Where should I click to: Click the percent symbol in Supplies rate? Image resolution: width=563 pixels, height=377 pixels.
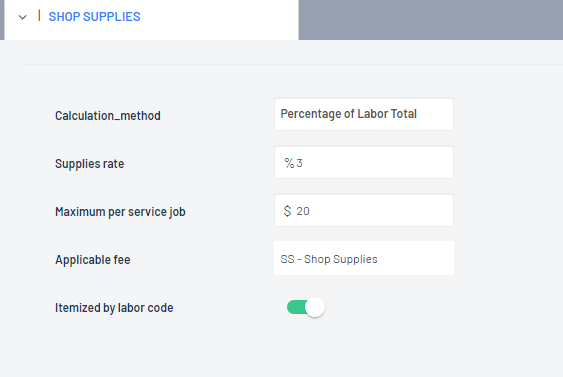(x=289, y=163)
